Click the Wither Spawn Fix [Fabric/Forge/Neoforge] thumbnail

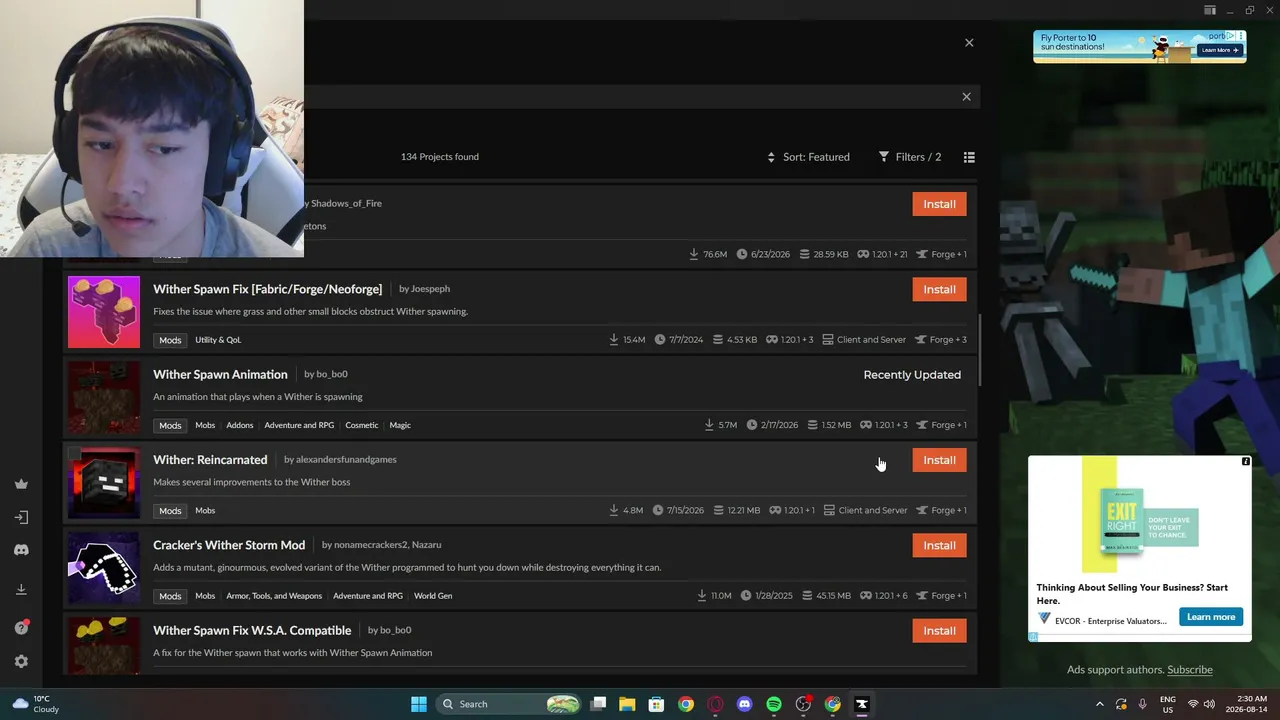[x=104, y=312]
